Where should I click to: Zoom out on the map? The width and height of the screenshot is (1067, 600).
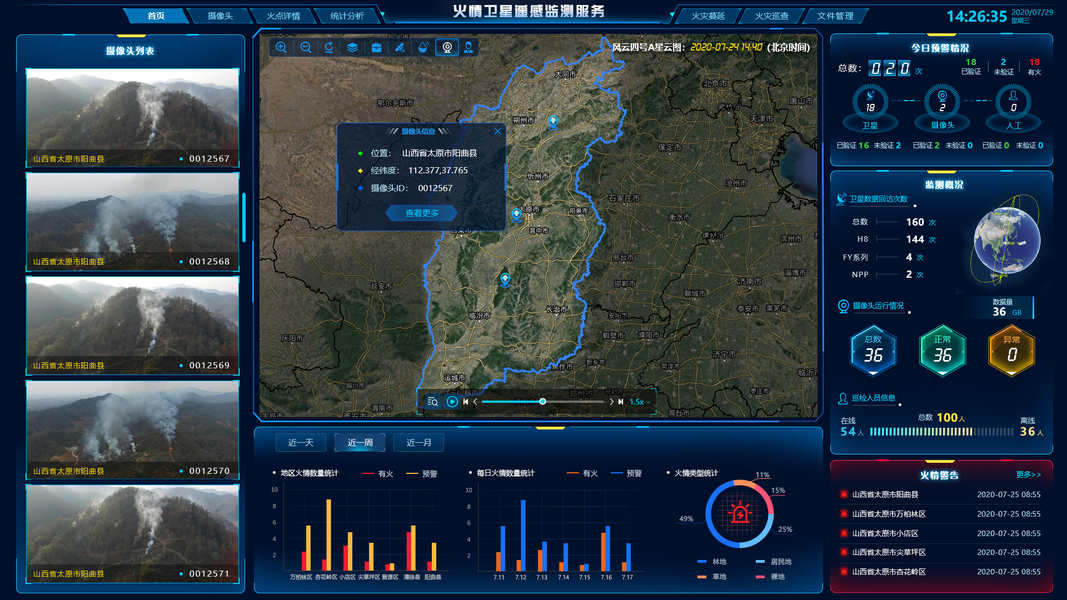[306, 47]
